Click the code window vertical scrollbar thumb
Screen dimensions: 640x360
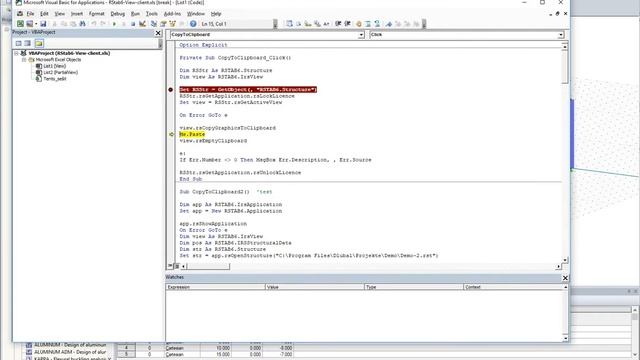click(x=565, y=67)
